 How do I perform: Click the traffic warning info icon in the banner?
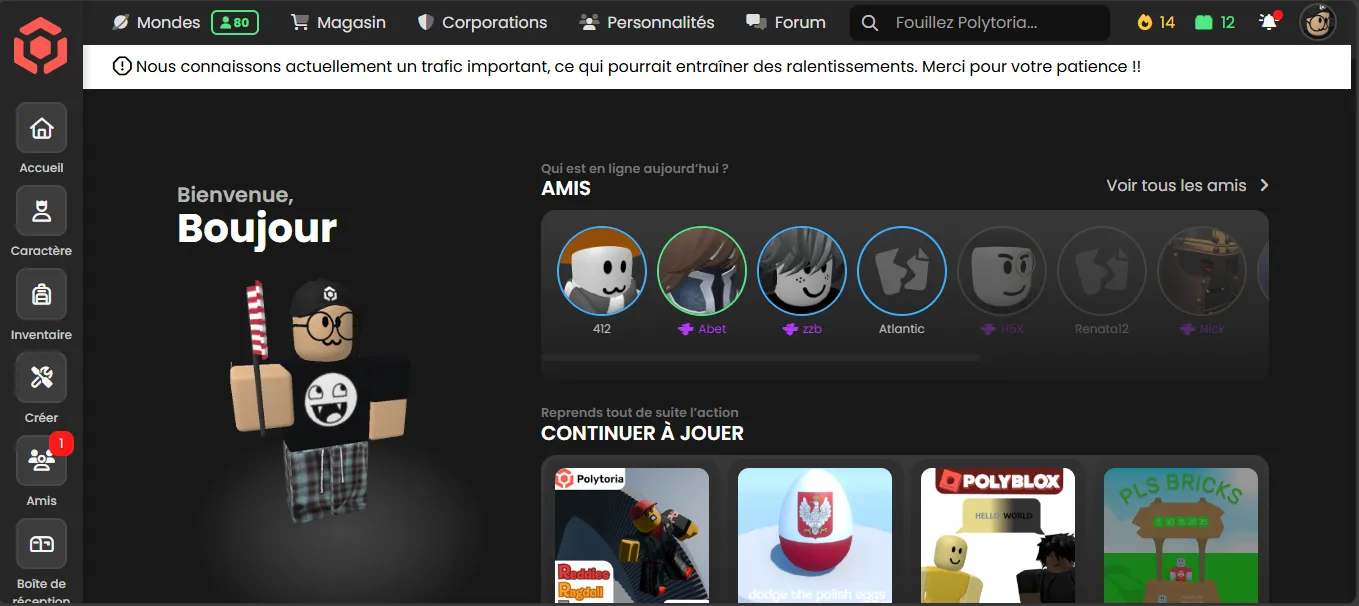coord(122,67)
